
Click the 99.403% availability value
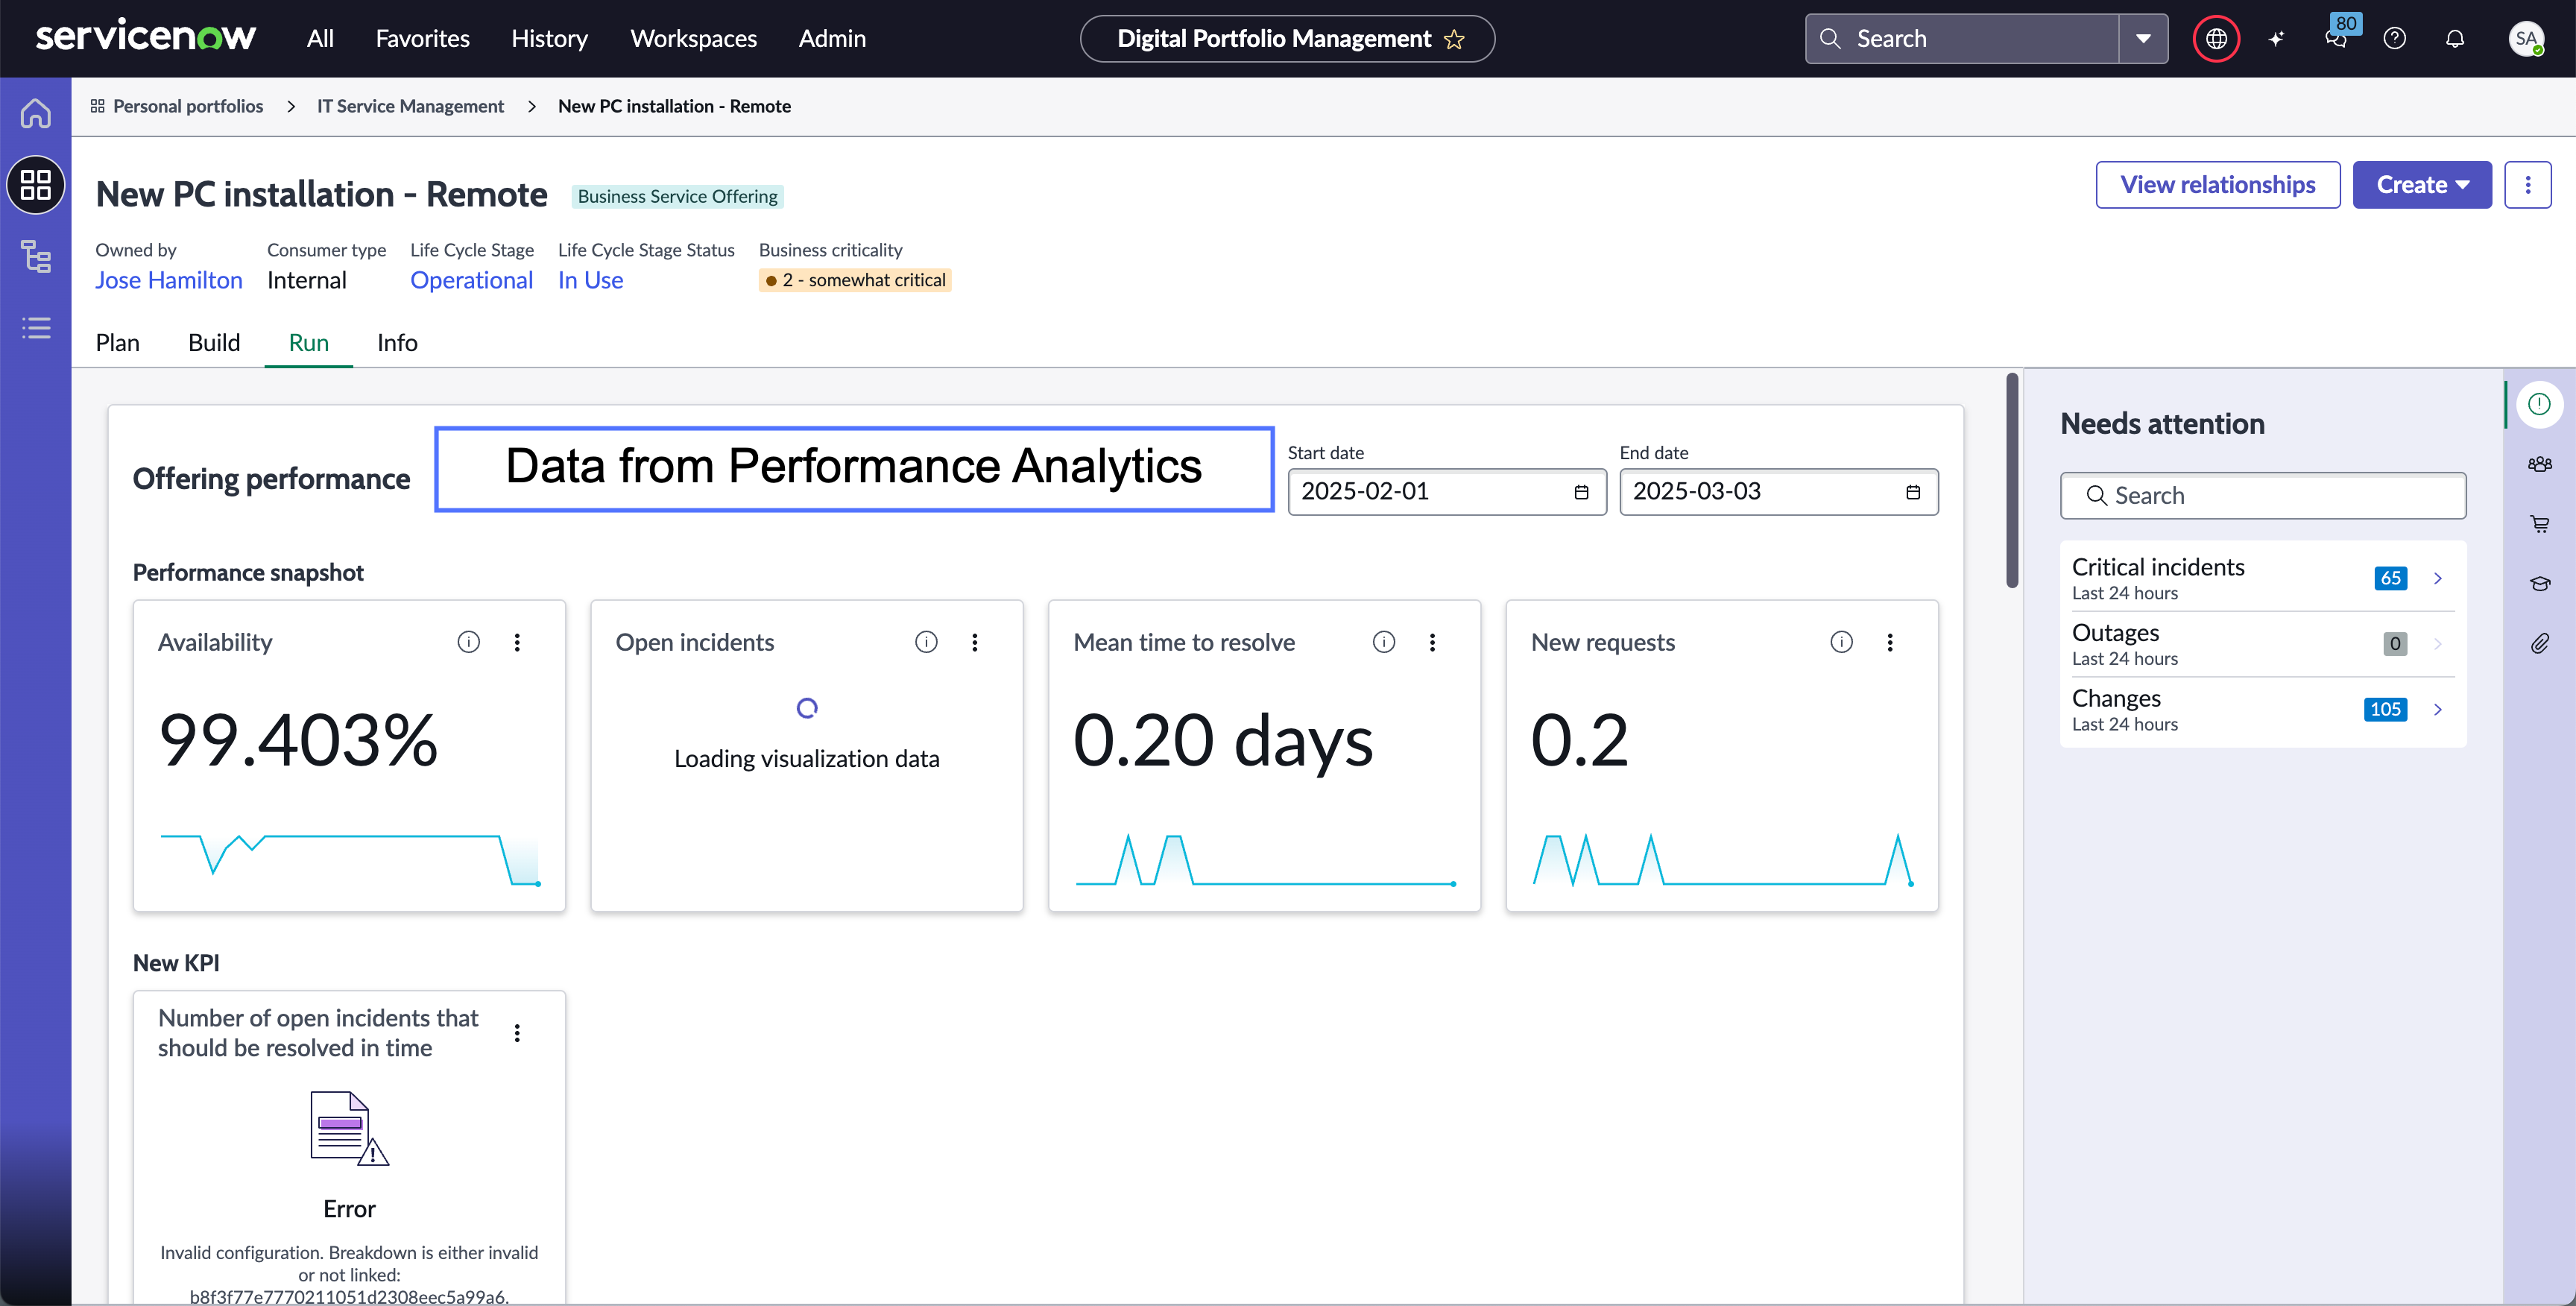pyautogui.click(x=298, y=741)
